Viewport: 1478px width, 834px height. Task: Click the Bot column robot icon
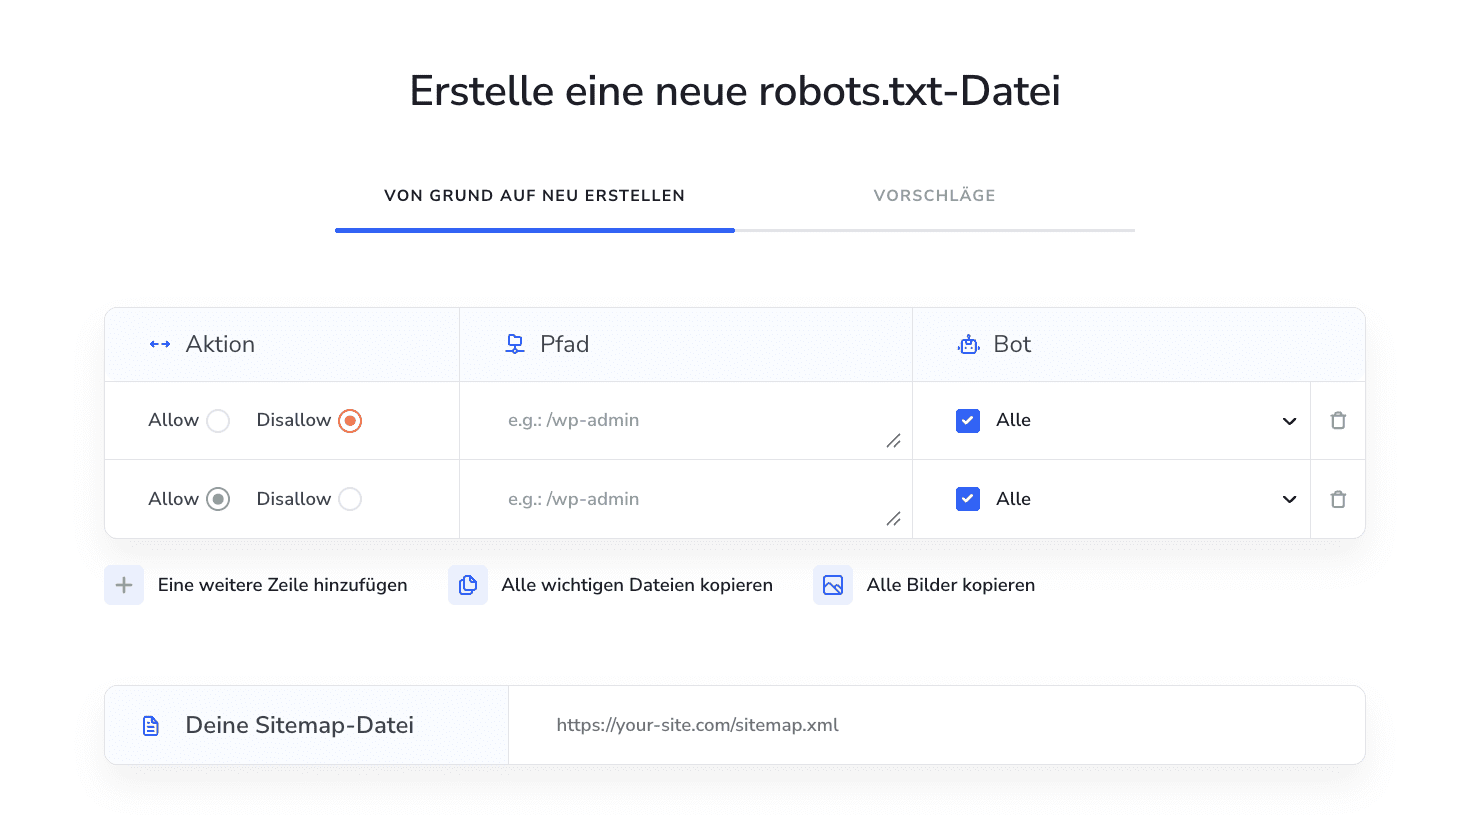pyautogui.click(x=968, y=343)
